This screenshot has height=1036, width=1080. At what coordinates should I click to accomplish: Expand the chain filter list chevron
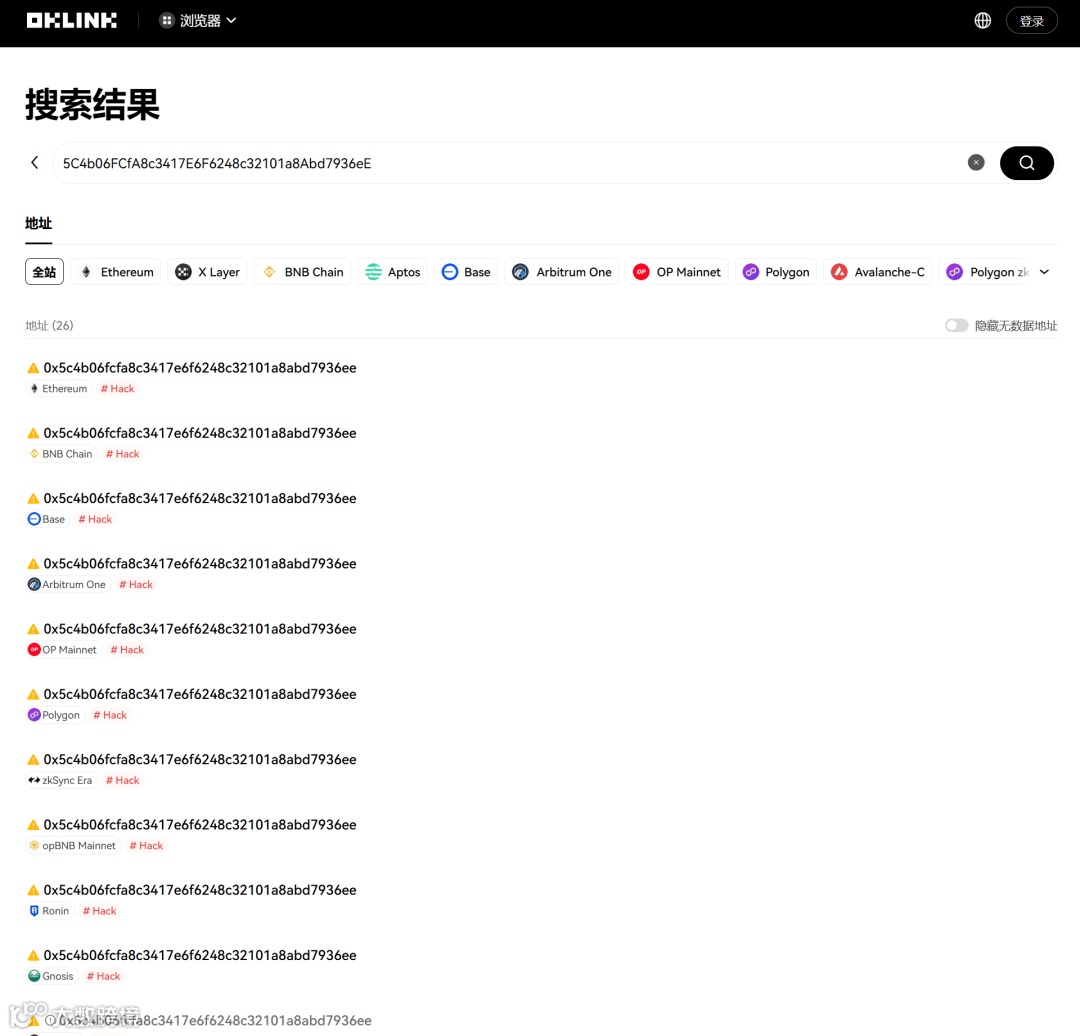[x=1044, y=271]
